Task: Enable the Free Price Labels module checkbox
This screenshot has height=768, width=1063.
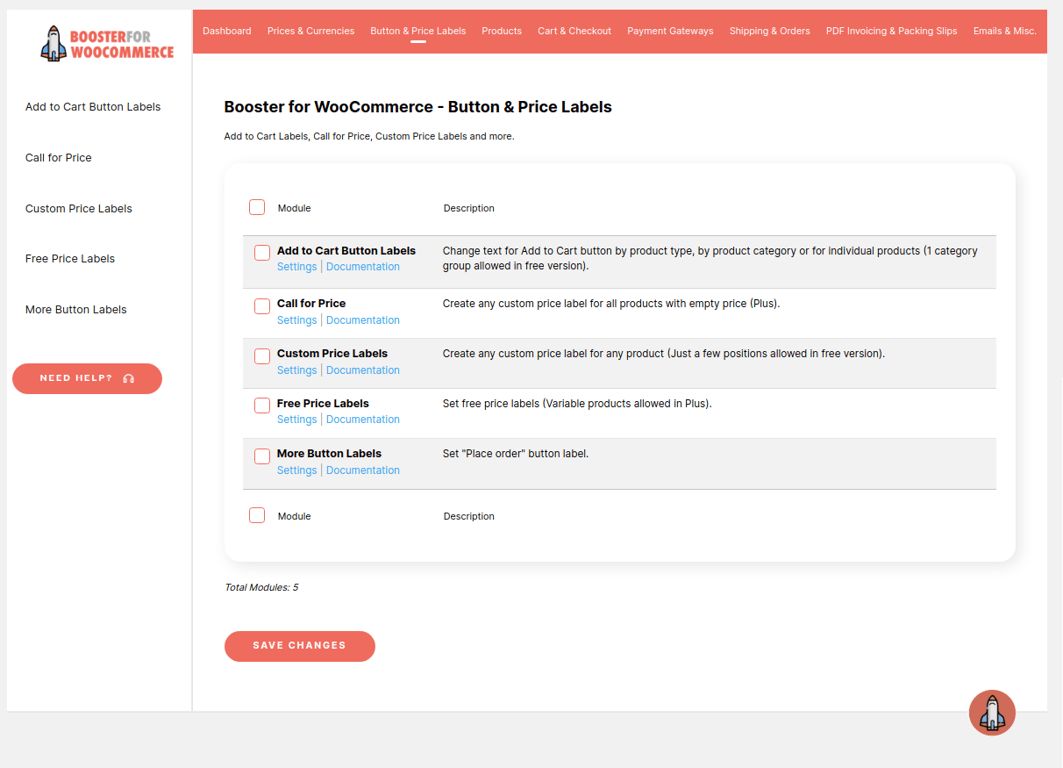Action: (262, 405)
